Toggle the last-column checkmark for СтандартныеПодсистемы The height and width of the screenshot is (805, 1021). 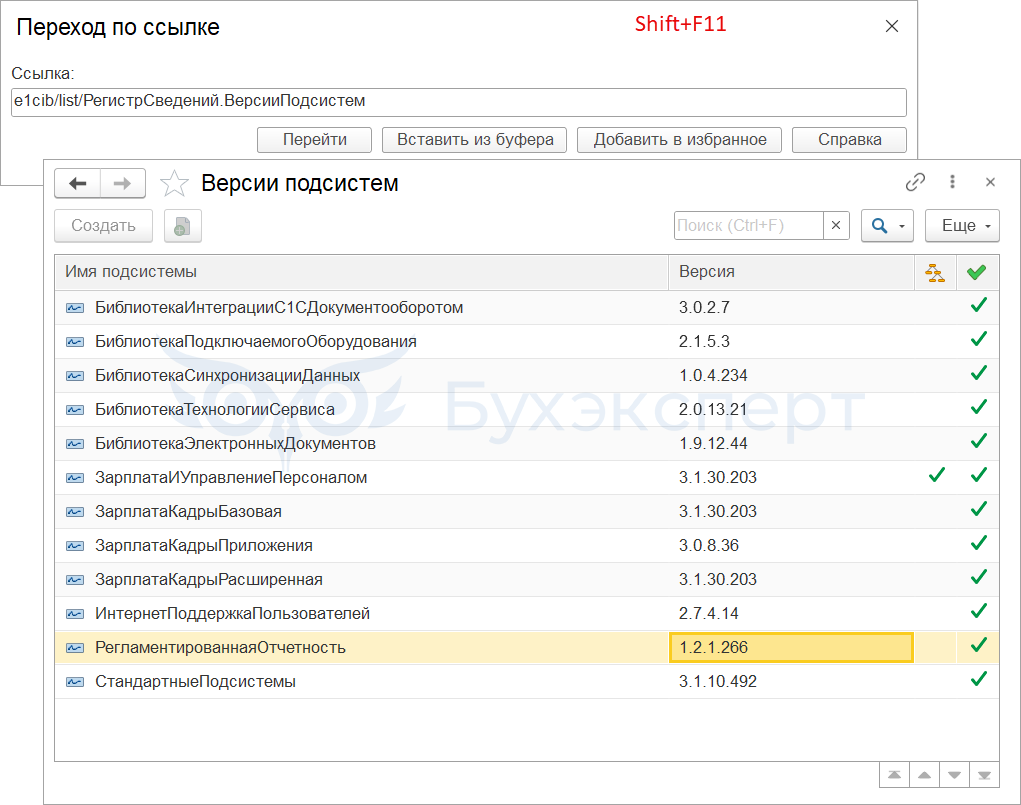point(979,679)
